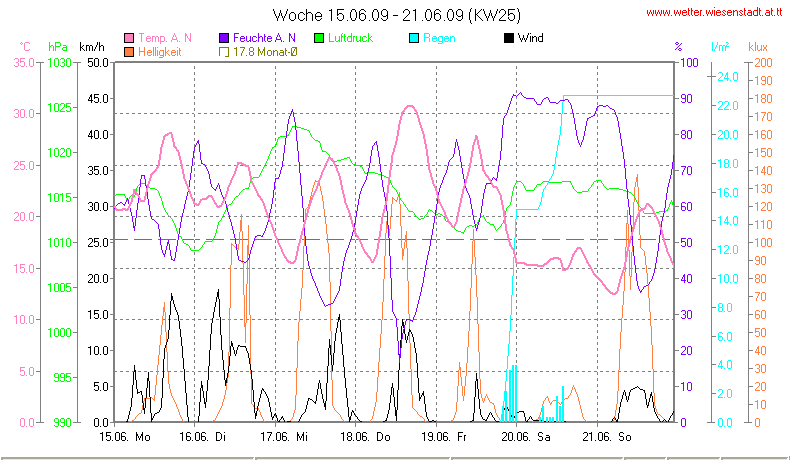This screenshot has height=460, width=790.
Task: Open the www.wetter.wiesenstadt.at.tt link
Action: click(x=714, y=12)
